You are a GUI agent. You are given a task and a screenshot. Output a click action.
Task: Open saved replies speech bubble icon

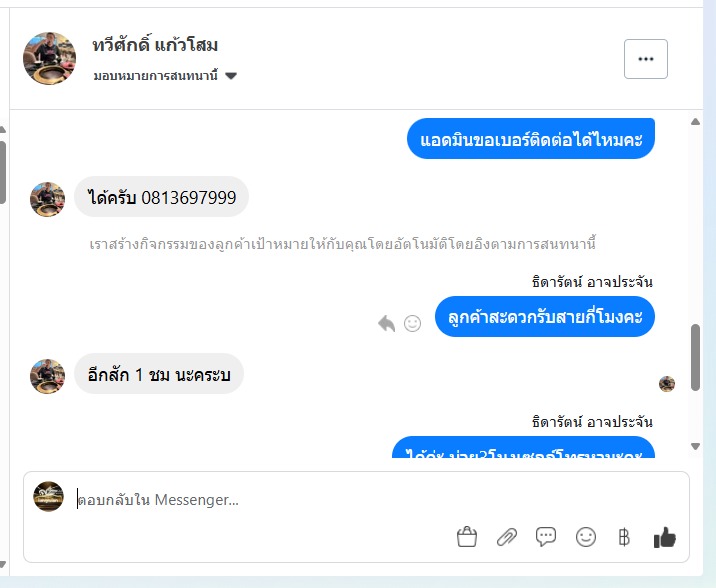[x=546, y=538]
